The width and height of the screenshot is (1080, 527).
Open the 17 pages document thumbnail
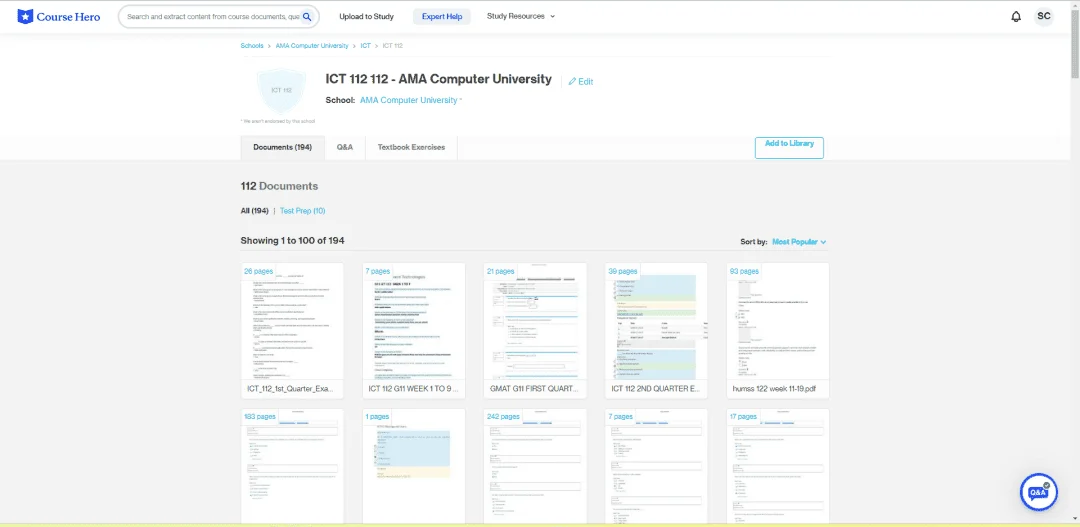click(778, 468)
